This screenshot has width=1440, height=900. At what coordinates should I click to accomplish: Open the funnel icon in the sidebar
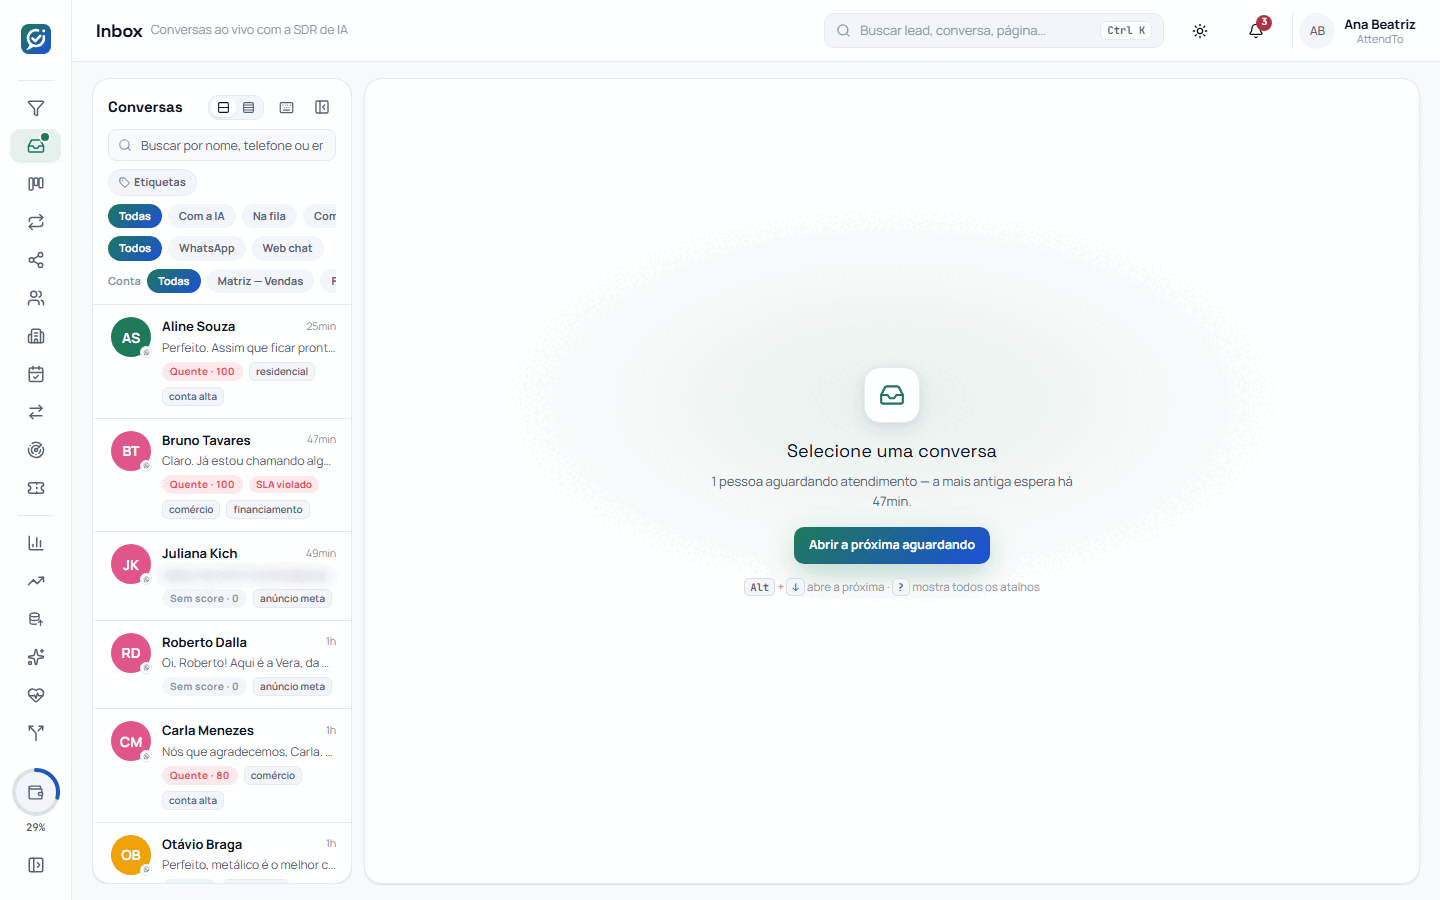click(x=36, y=108)
